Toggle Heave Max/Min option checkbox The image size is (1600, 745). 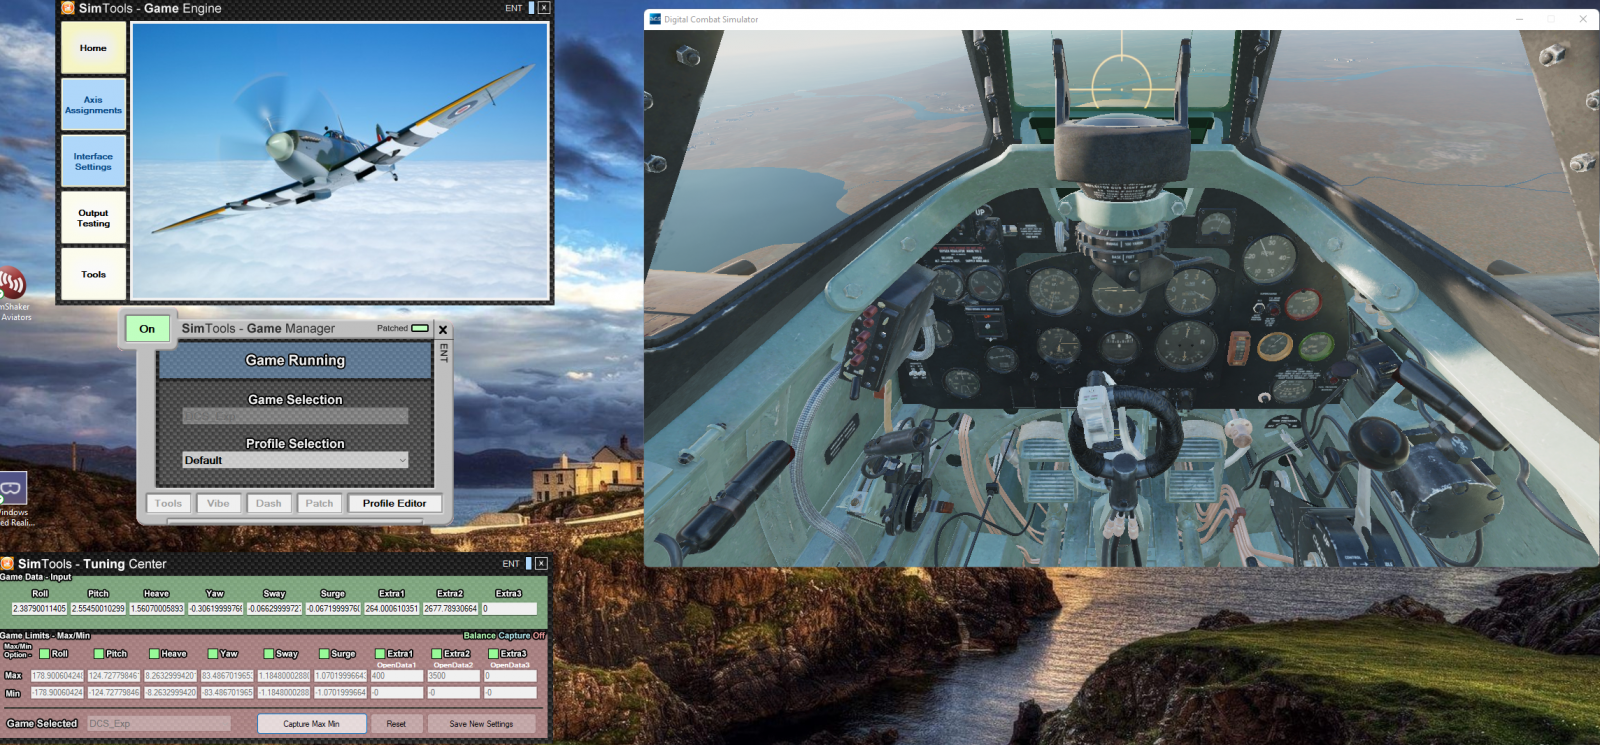[154, 654]
